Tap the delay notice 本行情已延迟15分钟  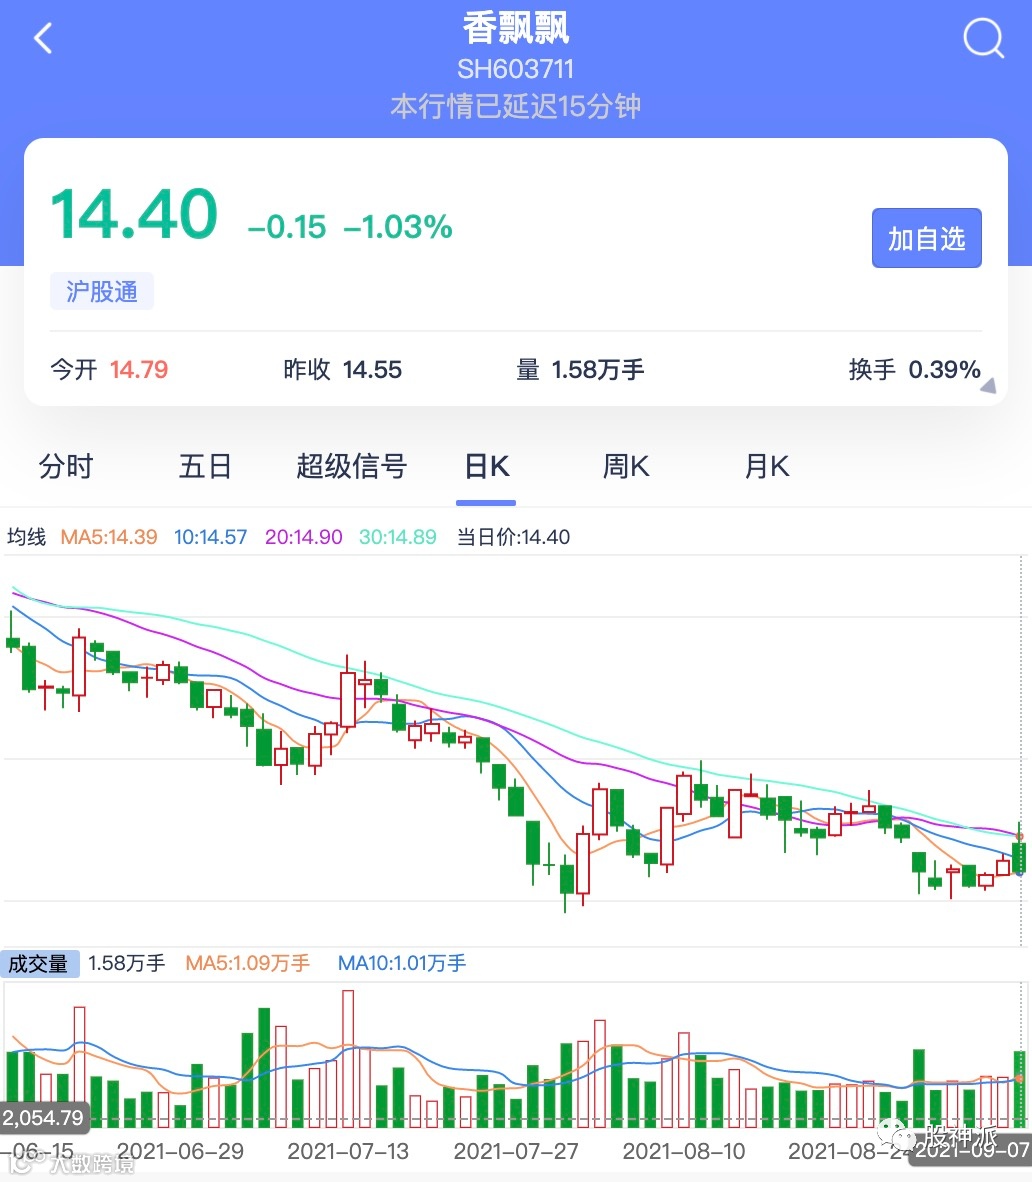[x=516, y=106]
